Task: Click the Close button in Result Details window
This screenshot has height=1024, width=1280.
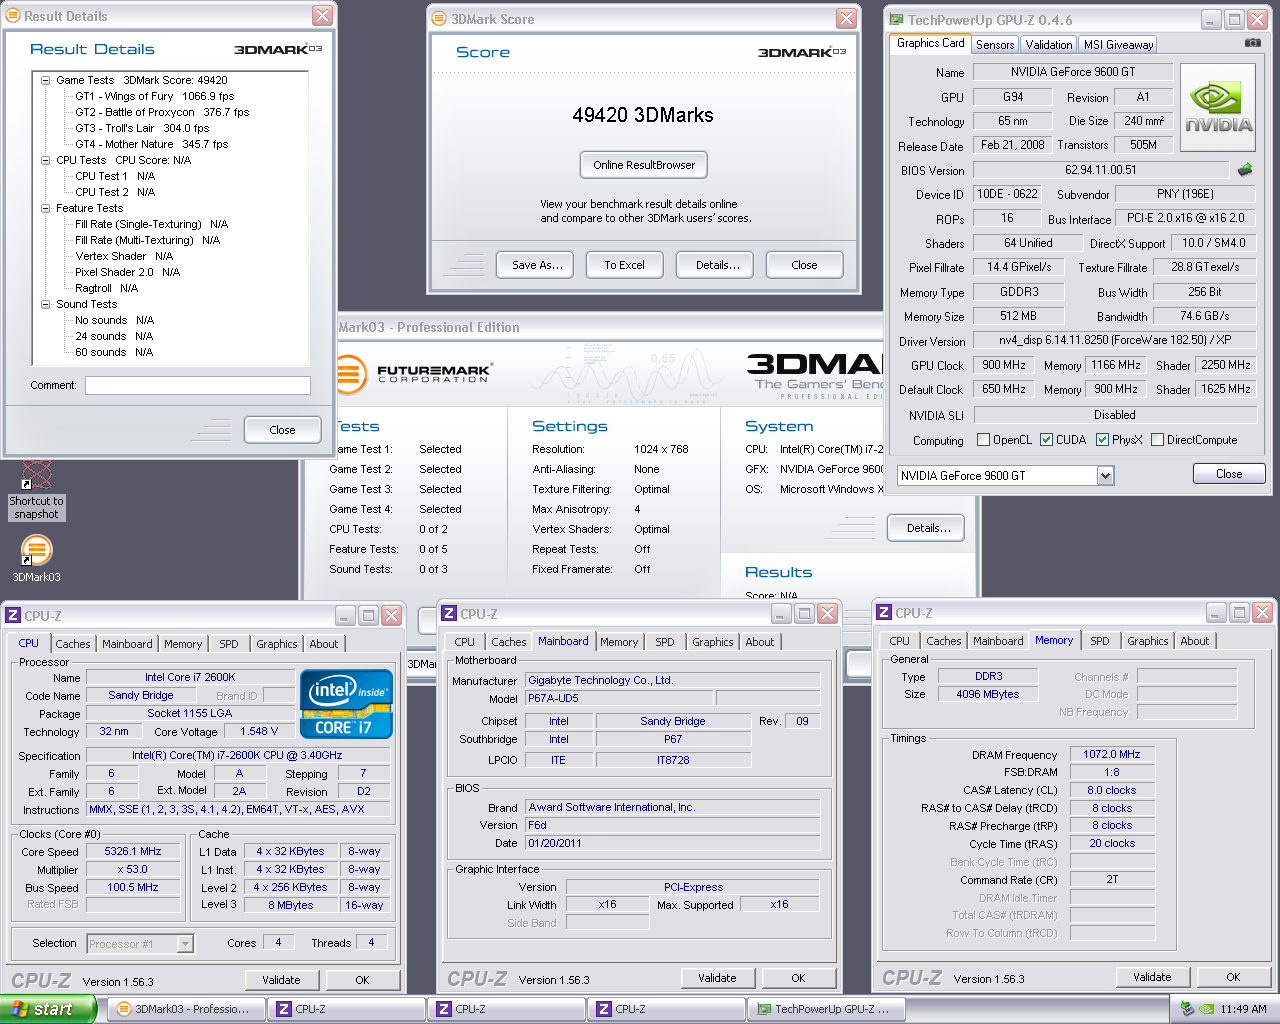Action: point(282,430)
